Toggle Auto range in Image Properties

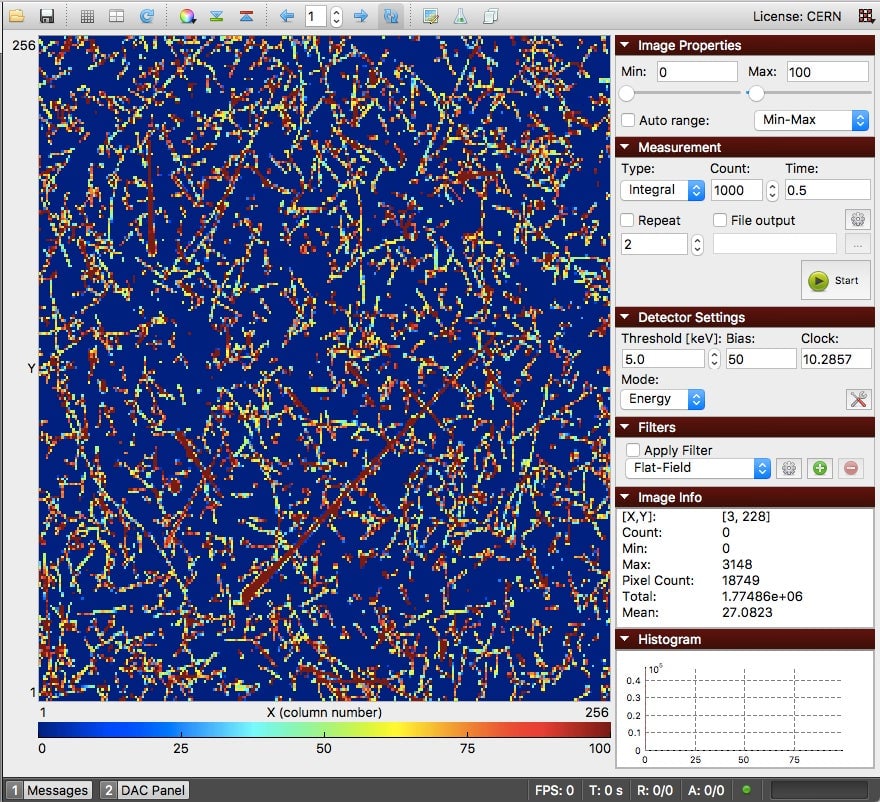point(629,118)
